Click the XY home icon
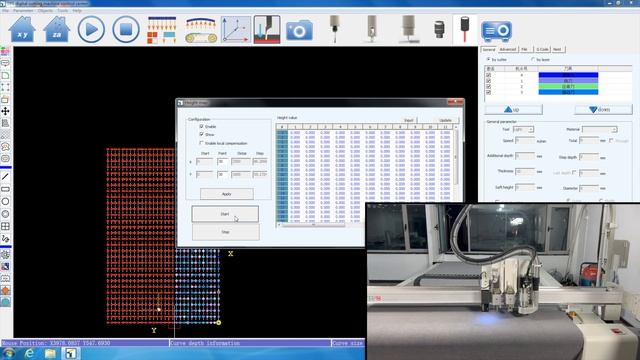 pyautogui.click(x=22, y=29)
